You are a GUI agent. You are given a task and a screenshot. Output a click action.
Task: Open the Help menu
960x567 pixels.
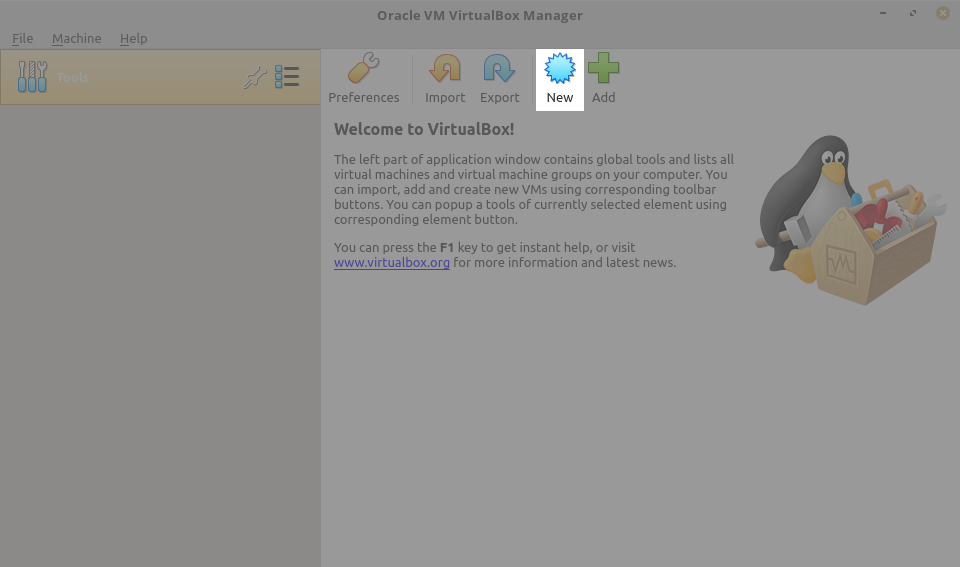[x=133, y=39]
